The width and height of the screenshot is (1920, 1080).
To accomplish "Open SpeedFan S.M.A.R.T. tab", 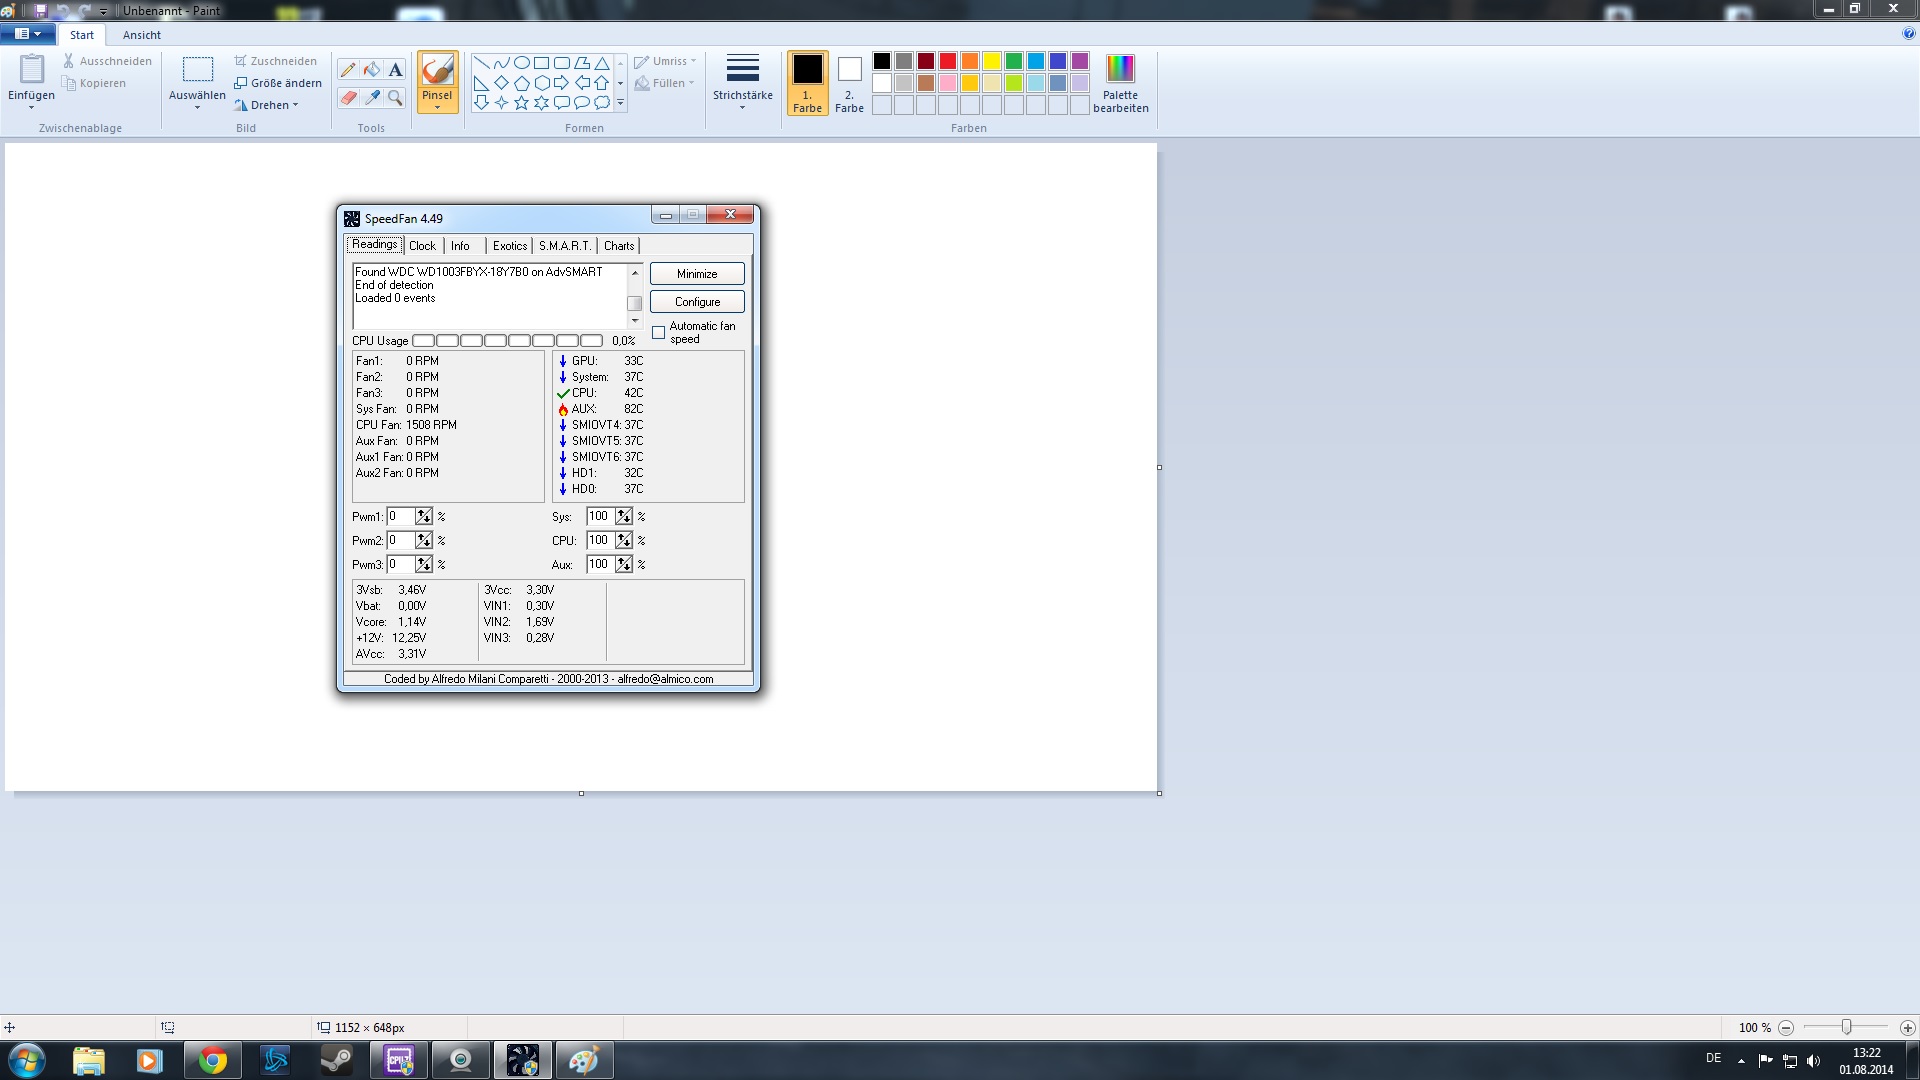I will [x=564, y=246].
